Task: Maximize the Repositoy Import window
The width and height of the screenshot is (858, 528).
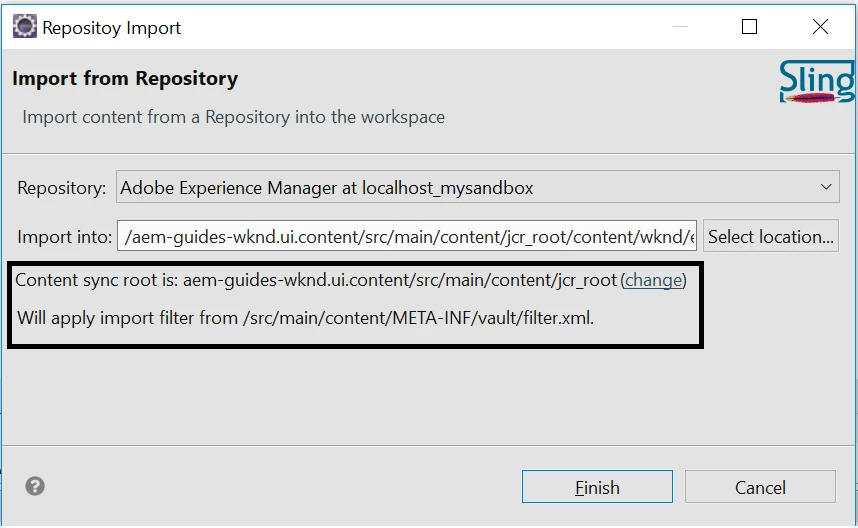Action: pos(749,26)
